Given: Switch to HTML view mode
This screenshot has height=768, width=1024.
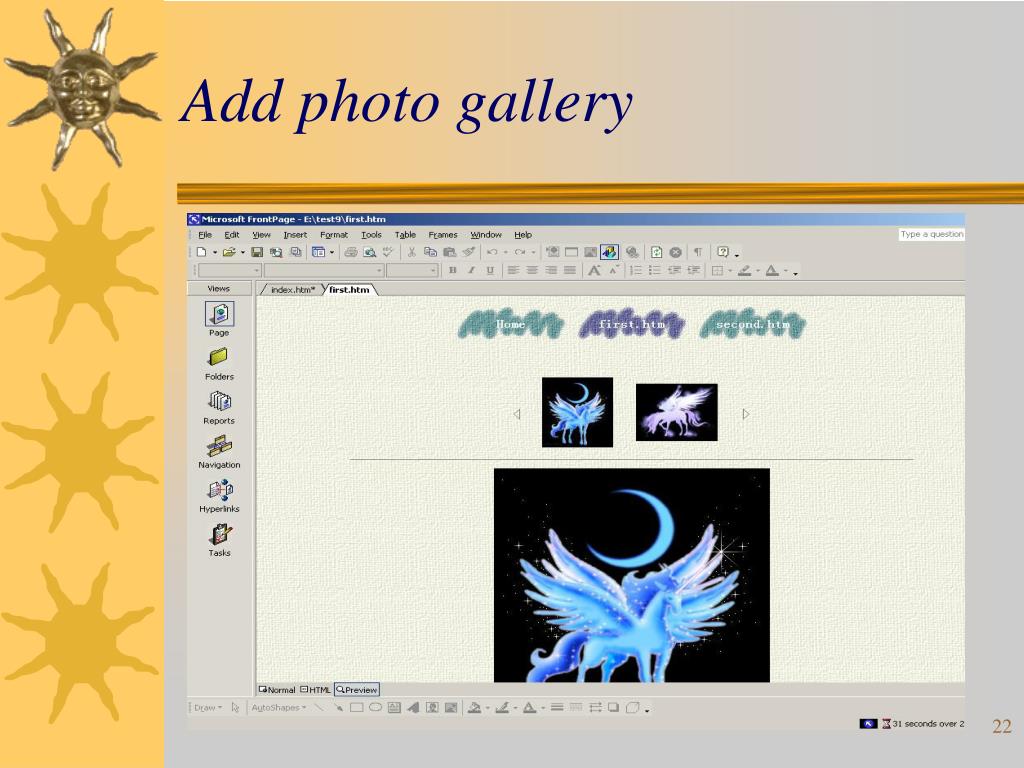Looking at the screenshot, I should [315, 690].
